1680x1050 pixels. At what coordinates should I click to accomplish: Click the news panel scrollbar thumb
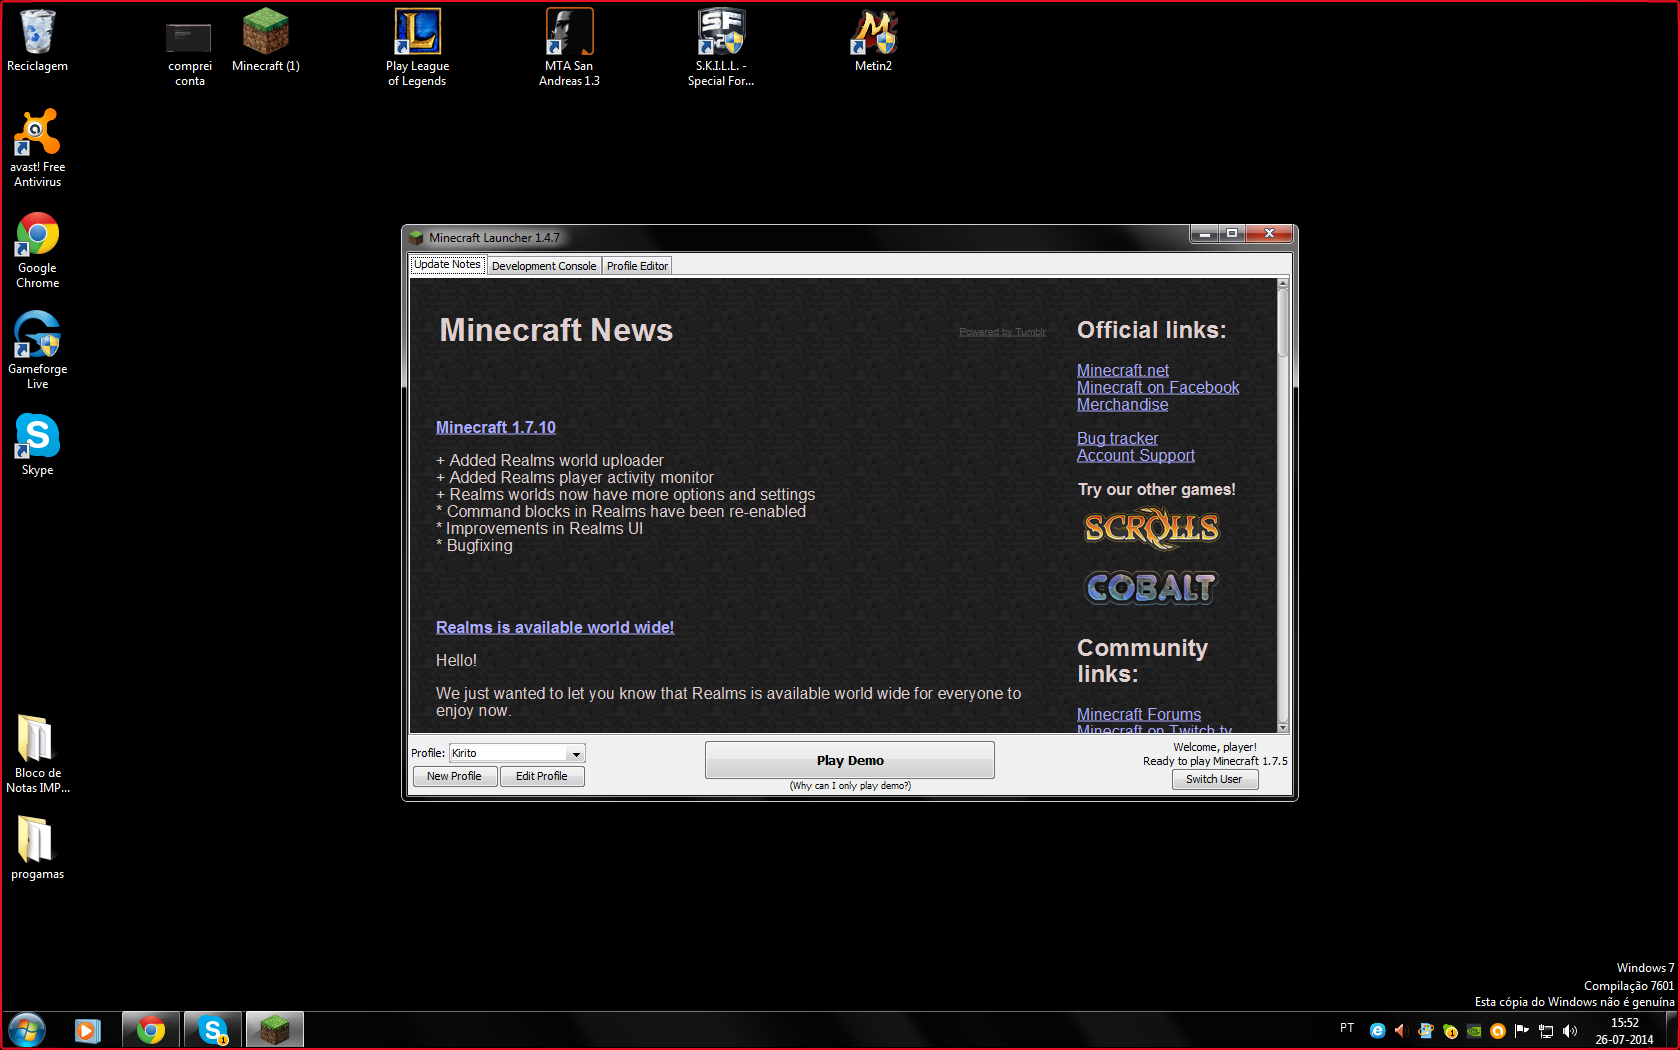point(1283,323)
